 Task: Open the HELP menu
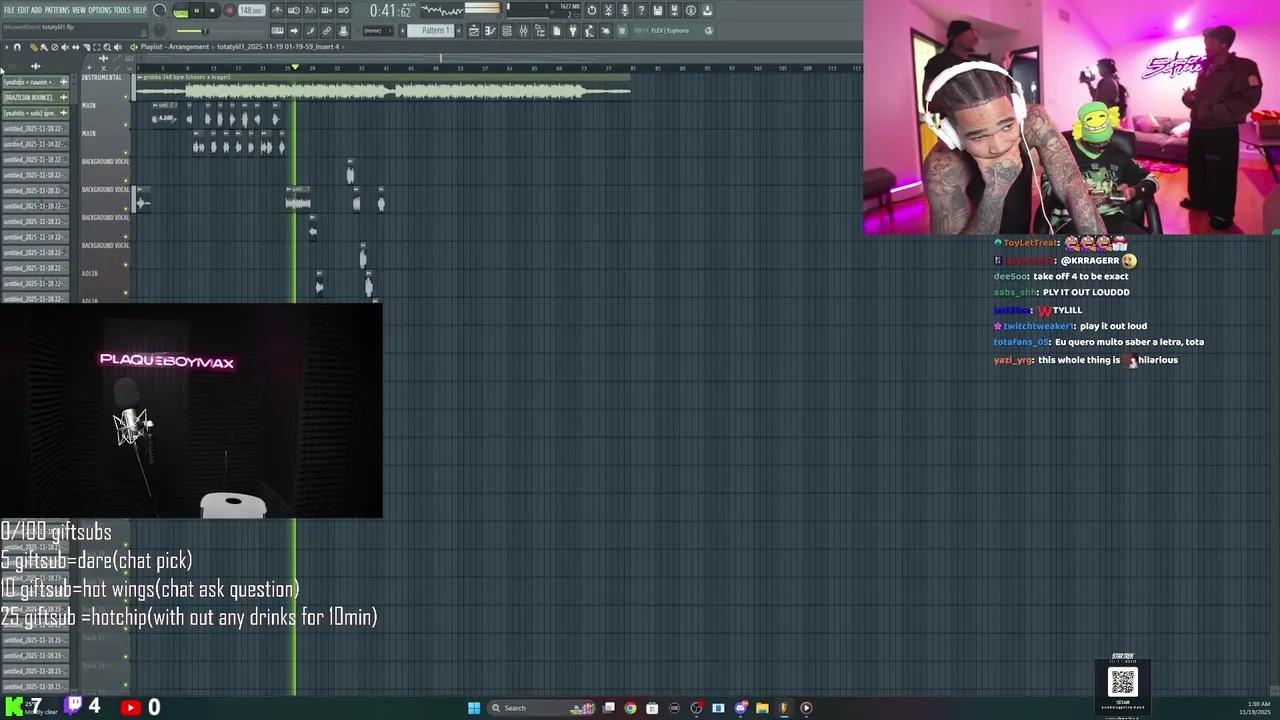pos(140,10)
